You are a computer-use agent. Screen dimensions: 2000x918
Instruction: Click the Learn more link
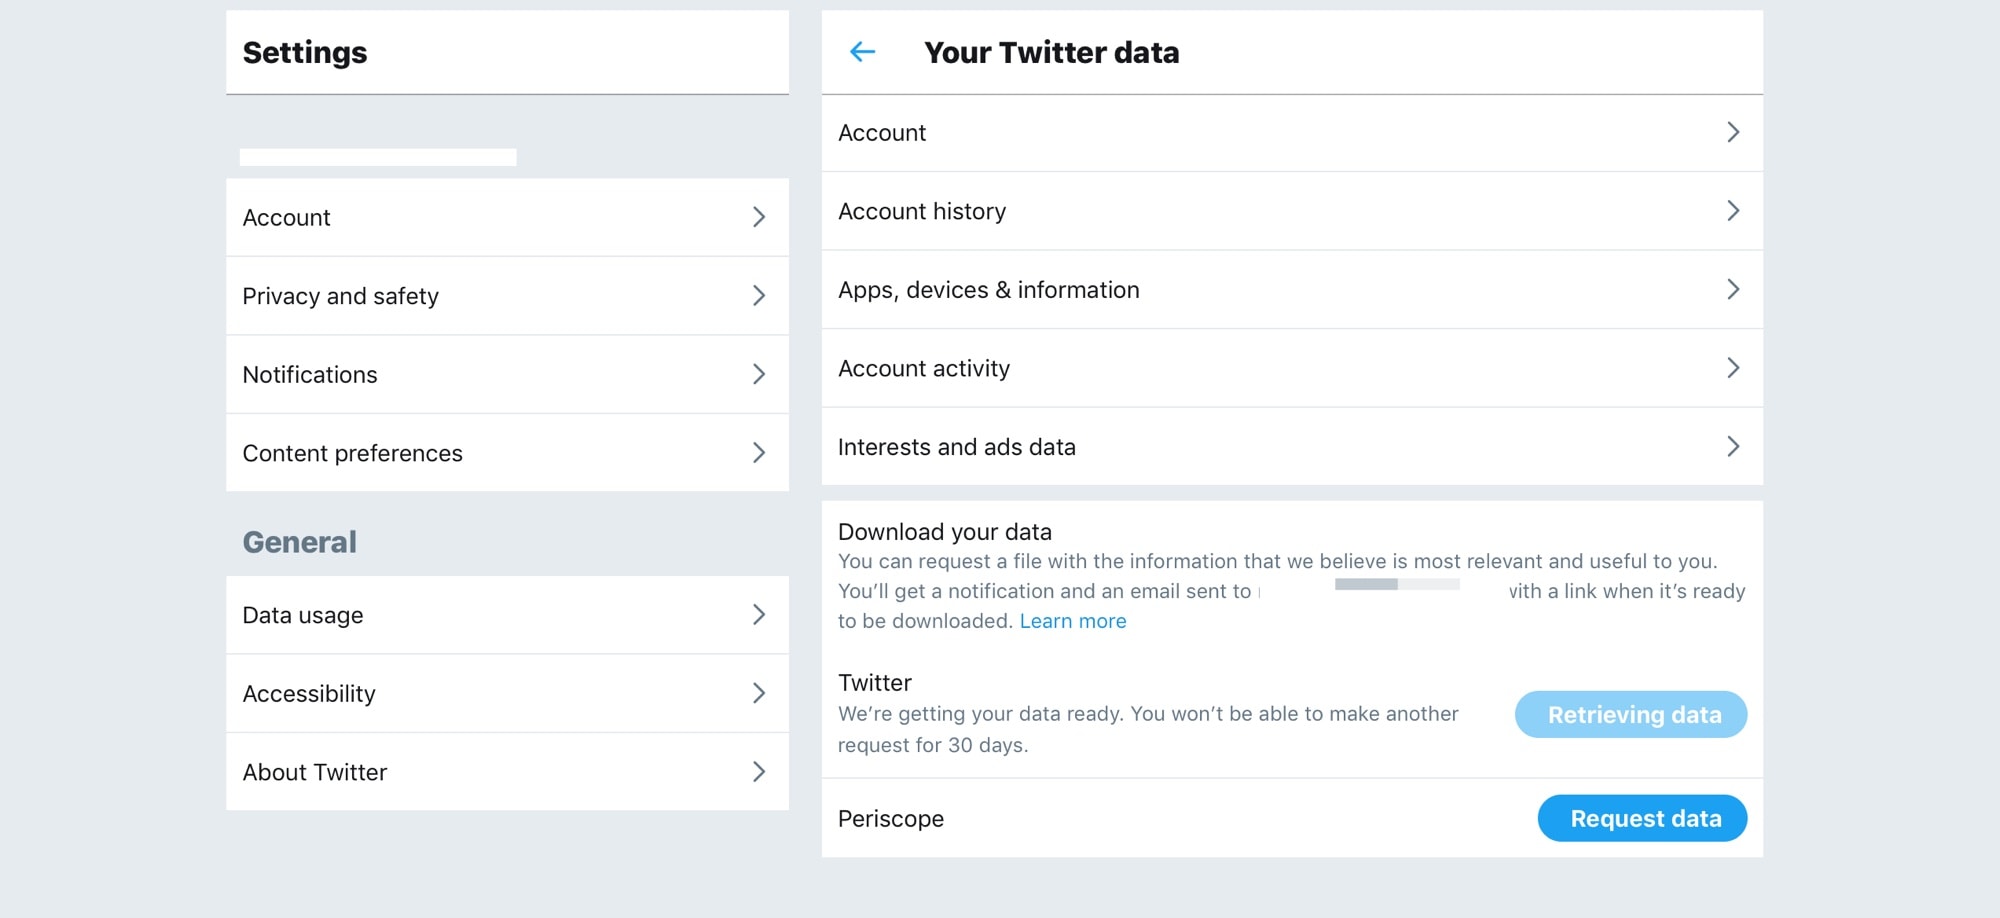coord(1072,621)
